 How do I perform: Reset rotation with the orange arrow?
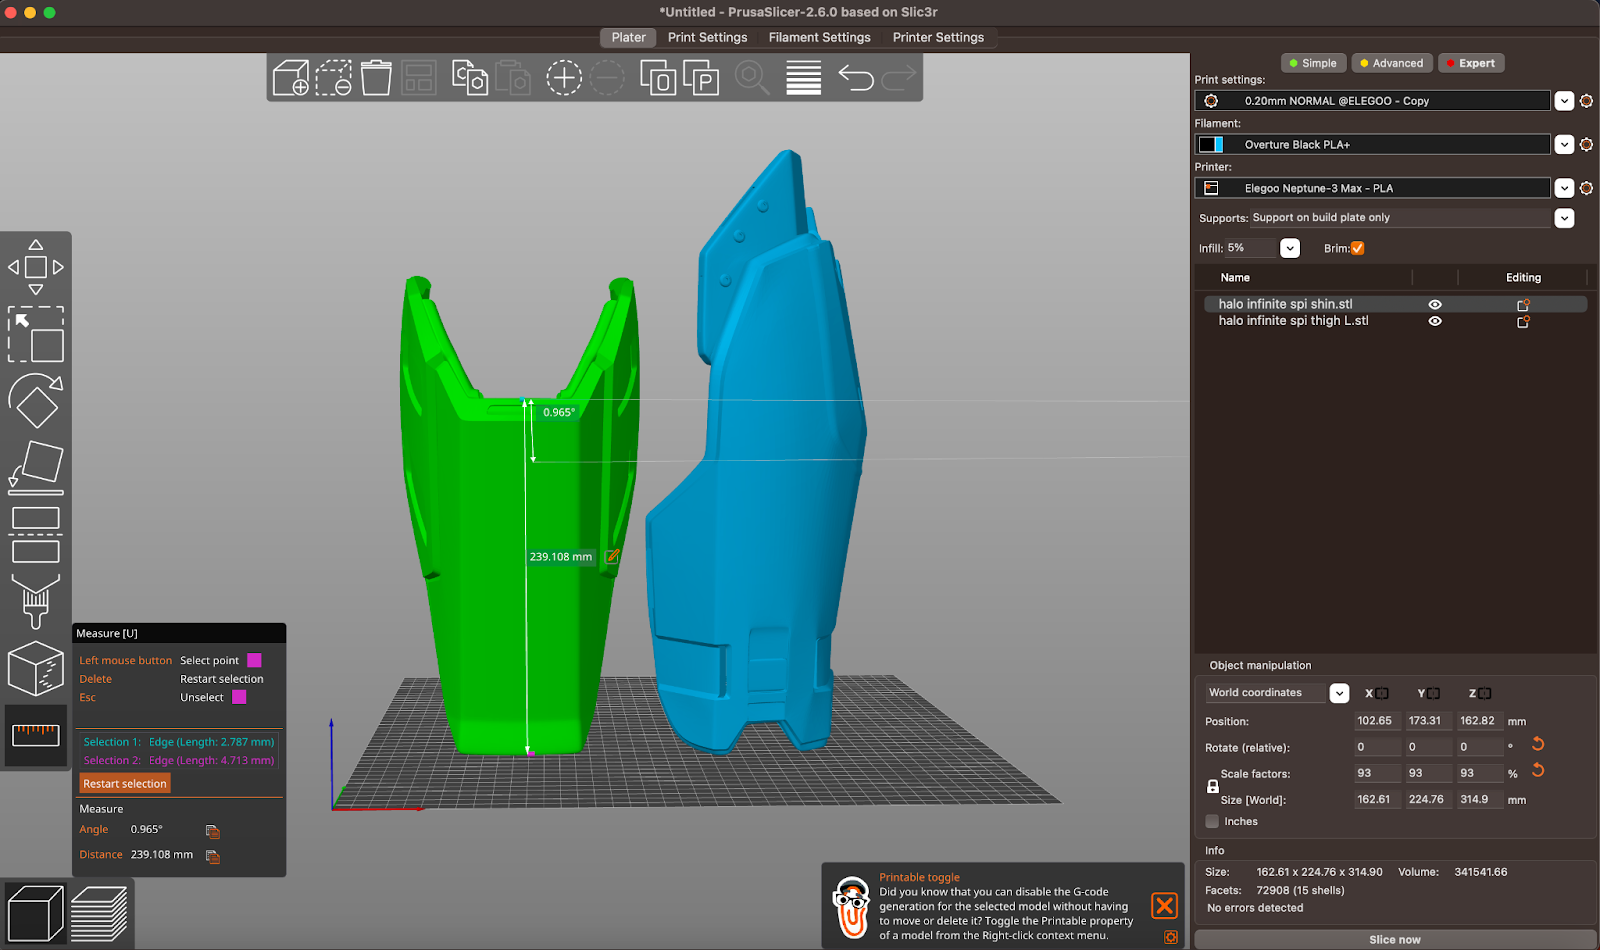(1538, 744)
